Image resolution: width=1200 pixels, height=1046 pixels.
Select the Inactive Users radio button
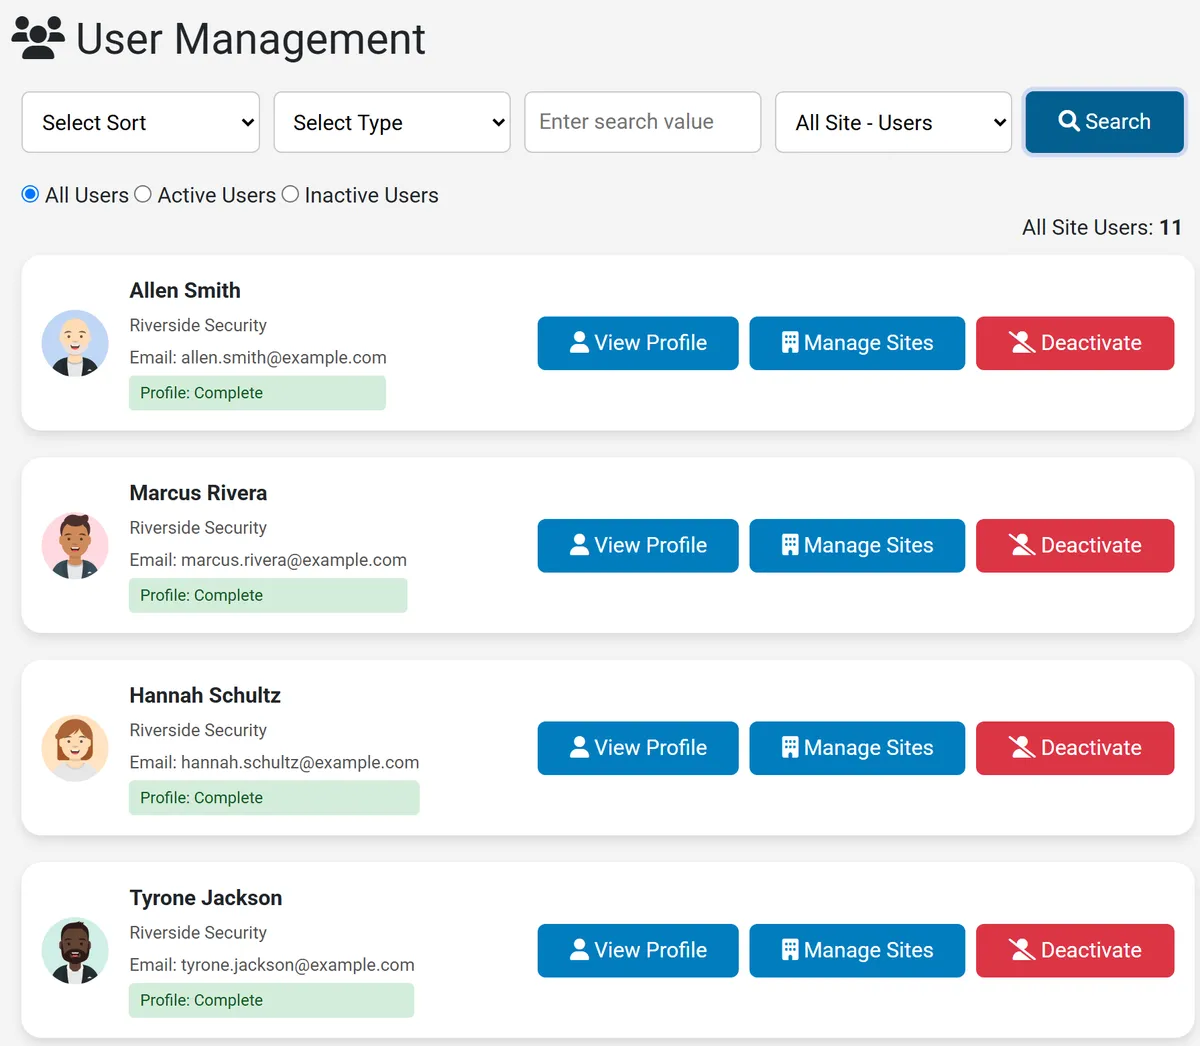pyautogui.click(x=290, y=194)
